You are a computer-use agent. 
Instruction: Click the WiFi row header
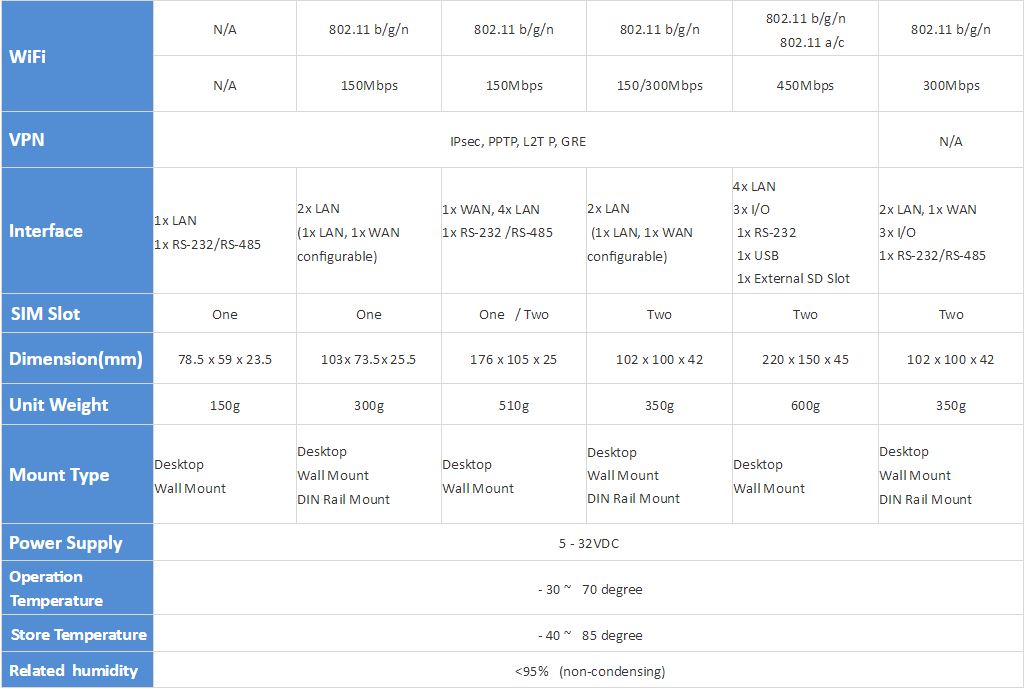tap(77, 56)
